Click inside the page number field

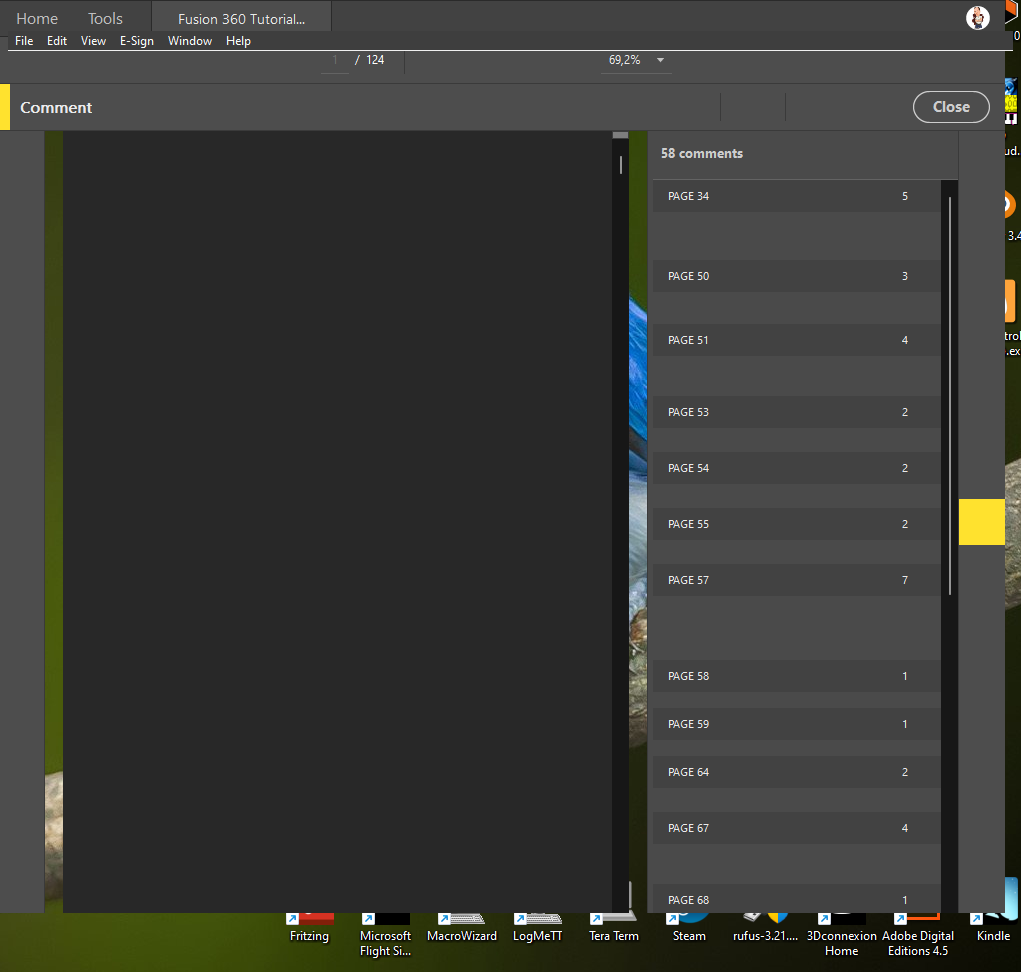tap(335, 60)
